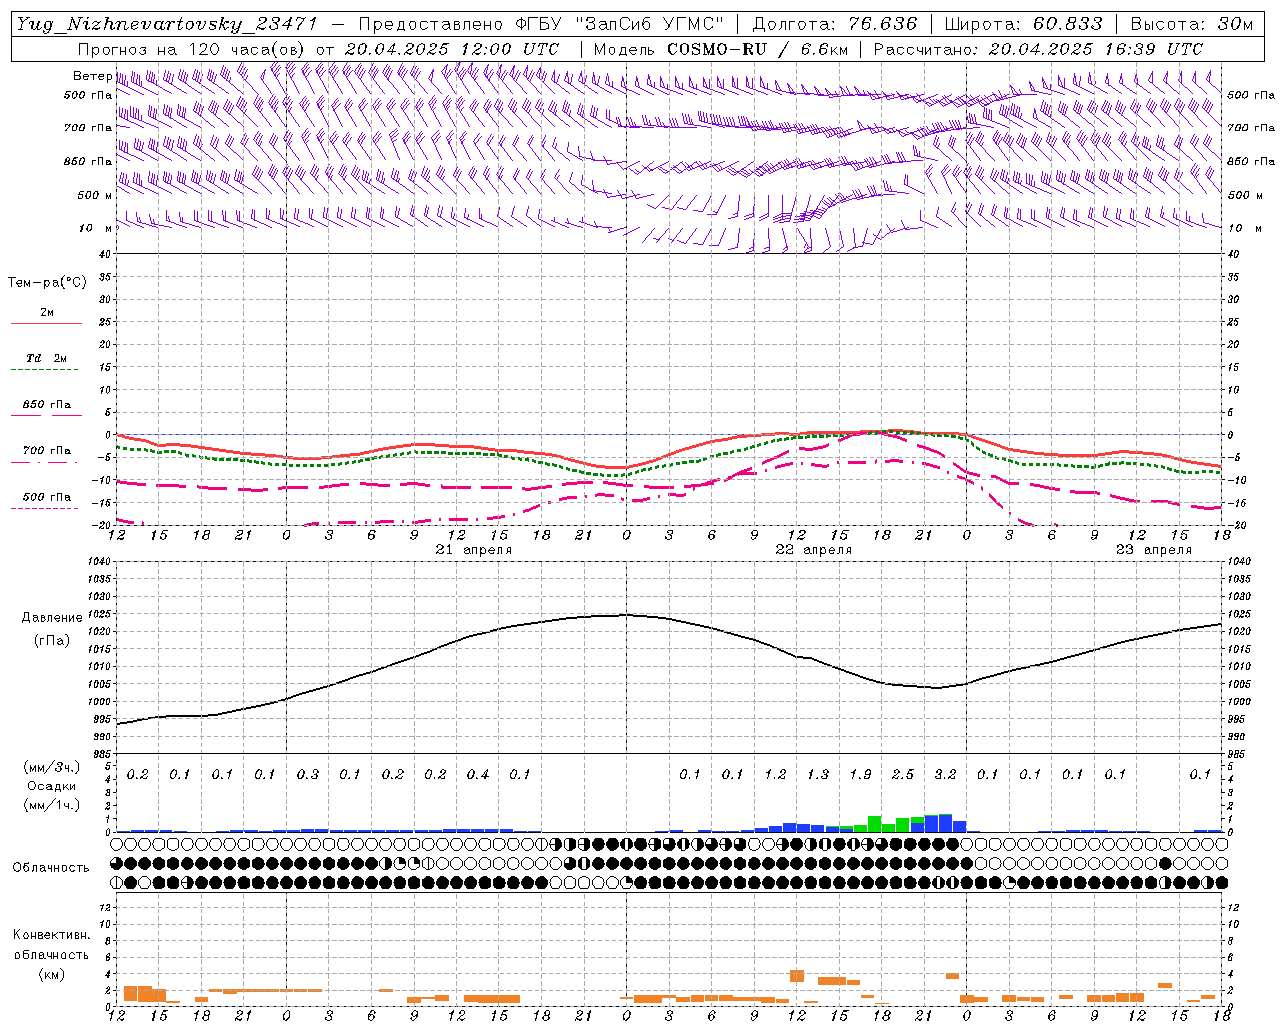1280x1024 pixels.
Task: Click the (мм/1ч.) precipitation unit label
Action: pyautogui.click(x=50, y=805)
